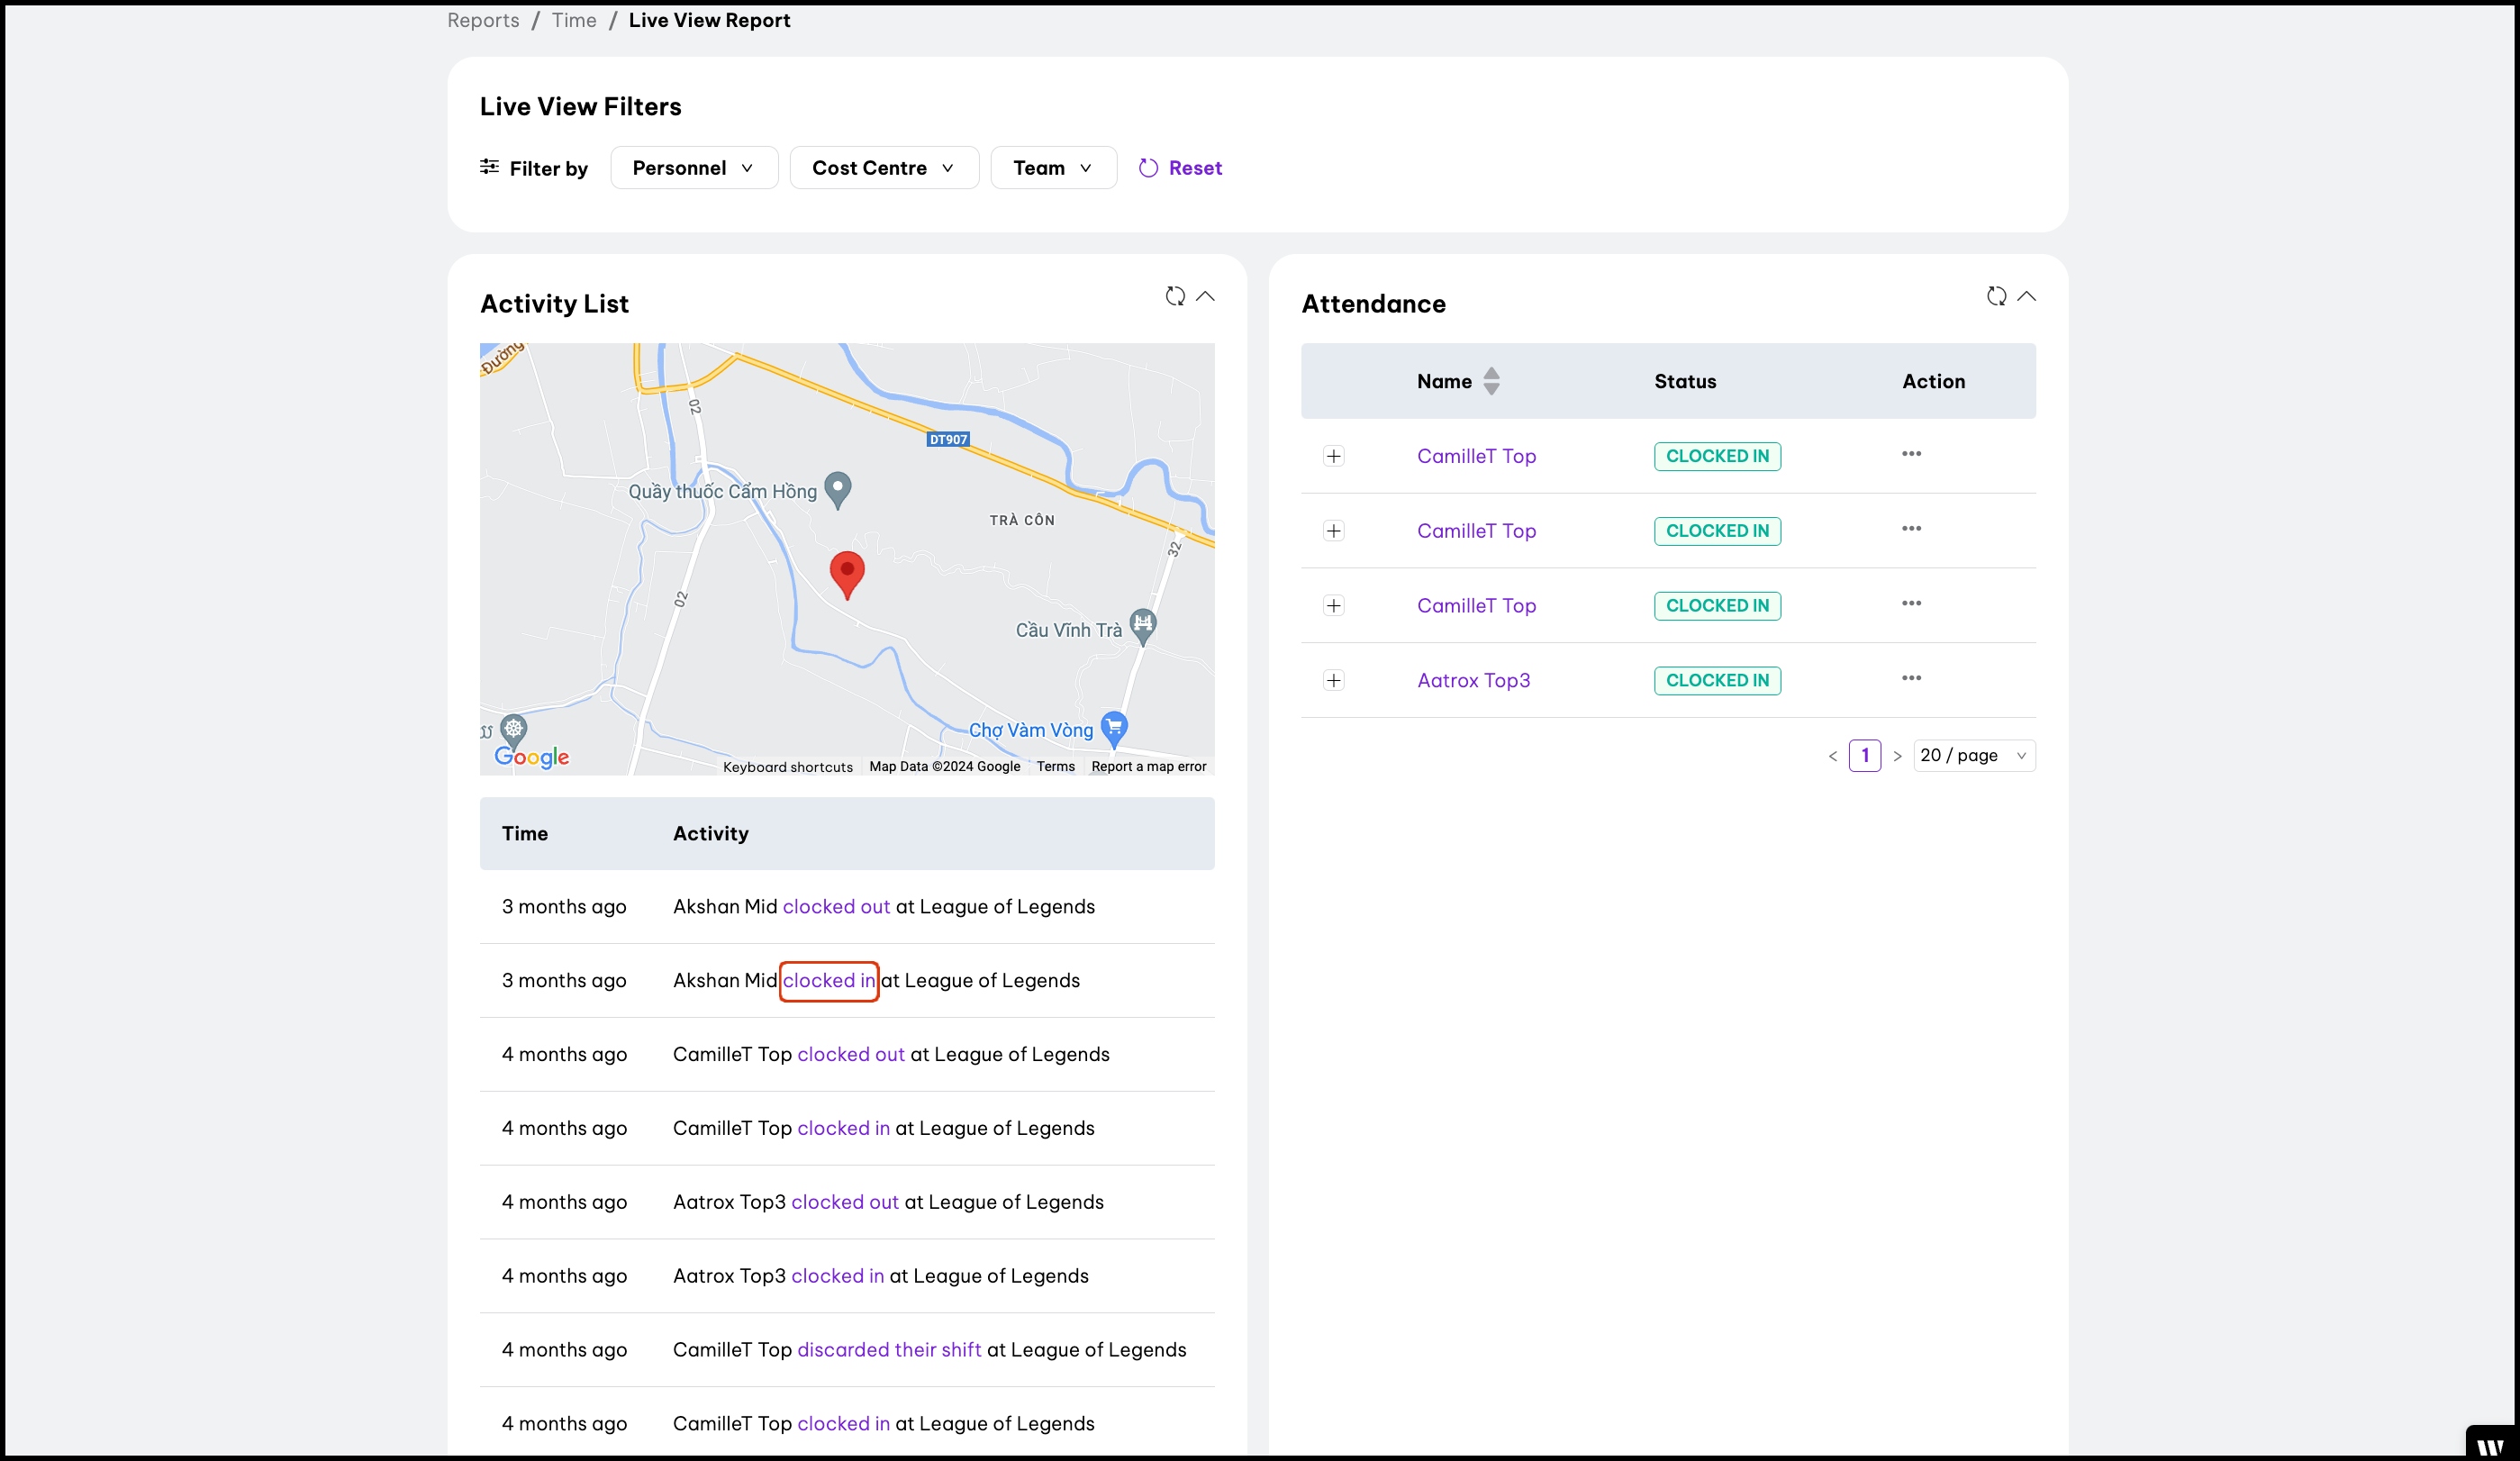Refresh the Activity List panel

(1174, 296)
